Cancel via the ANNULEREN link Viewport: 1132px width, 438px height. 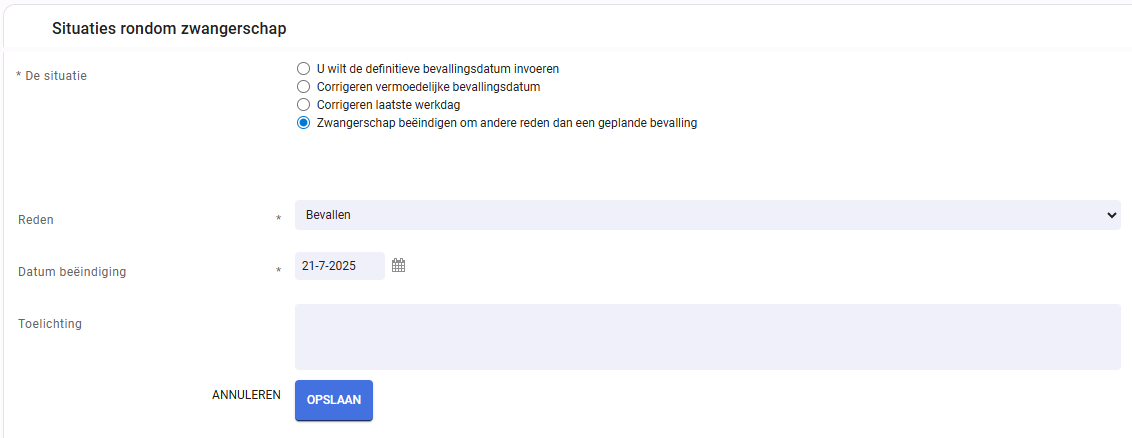point(246,395)
